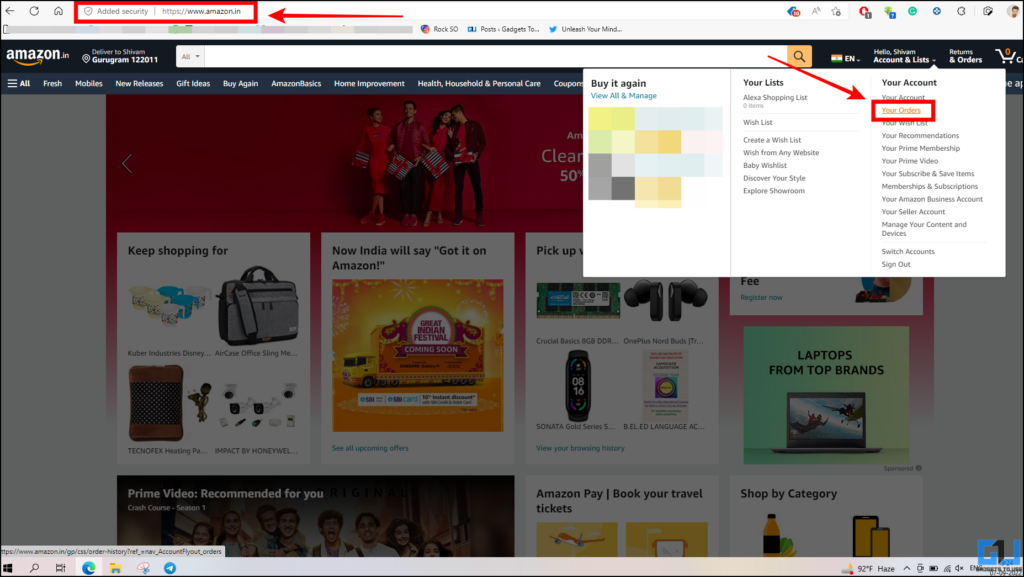Image resolution: width=1024 pixels, height=577 pixels.
Task: Open Task View on the taskbar
Action: tap(60, 568)
